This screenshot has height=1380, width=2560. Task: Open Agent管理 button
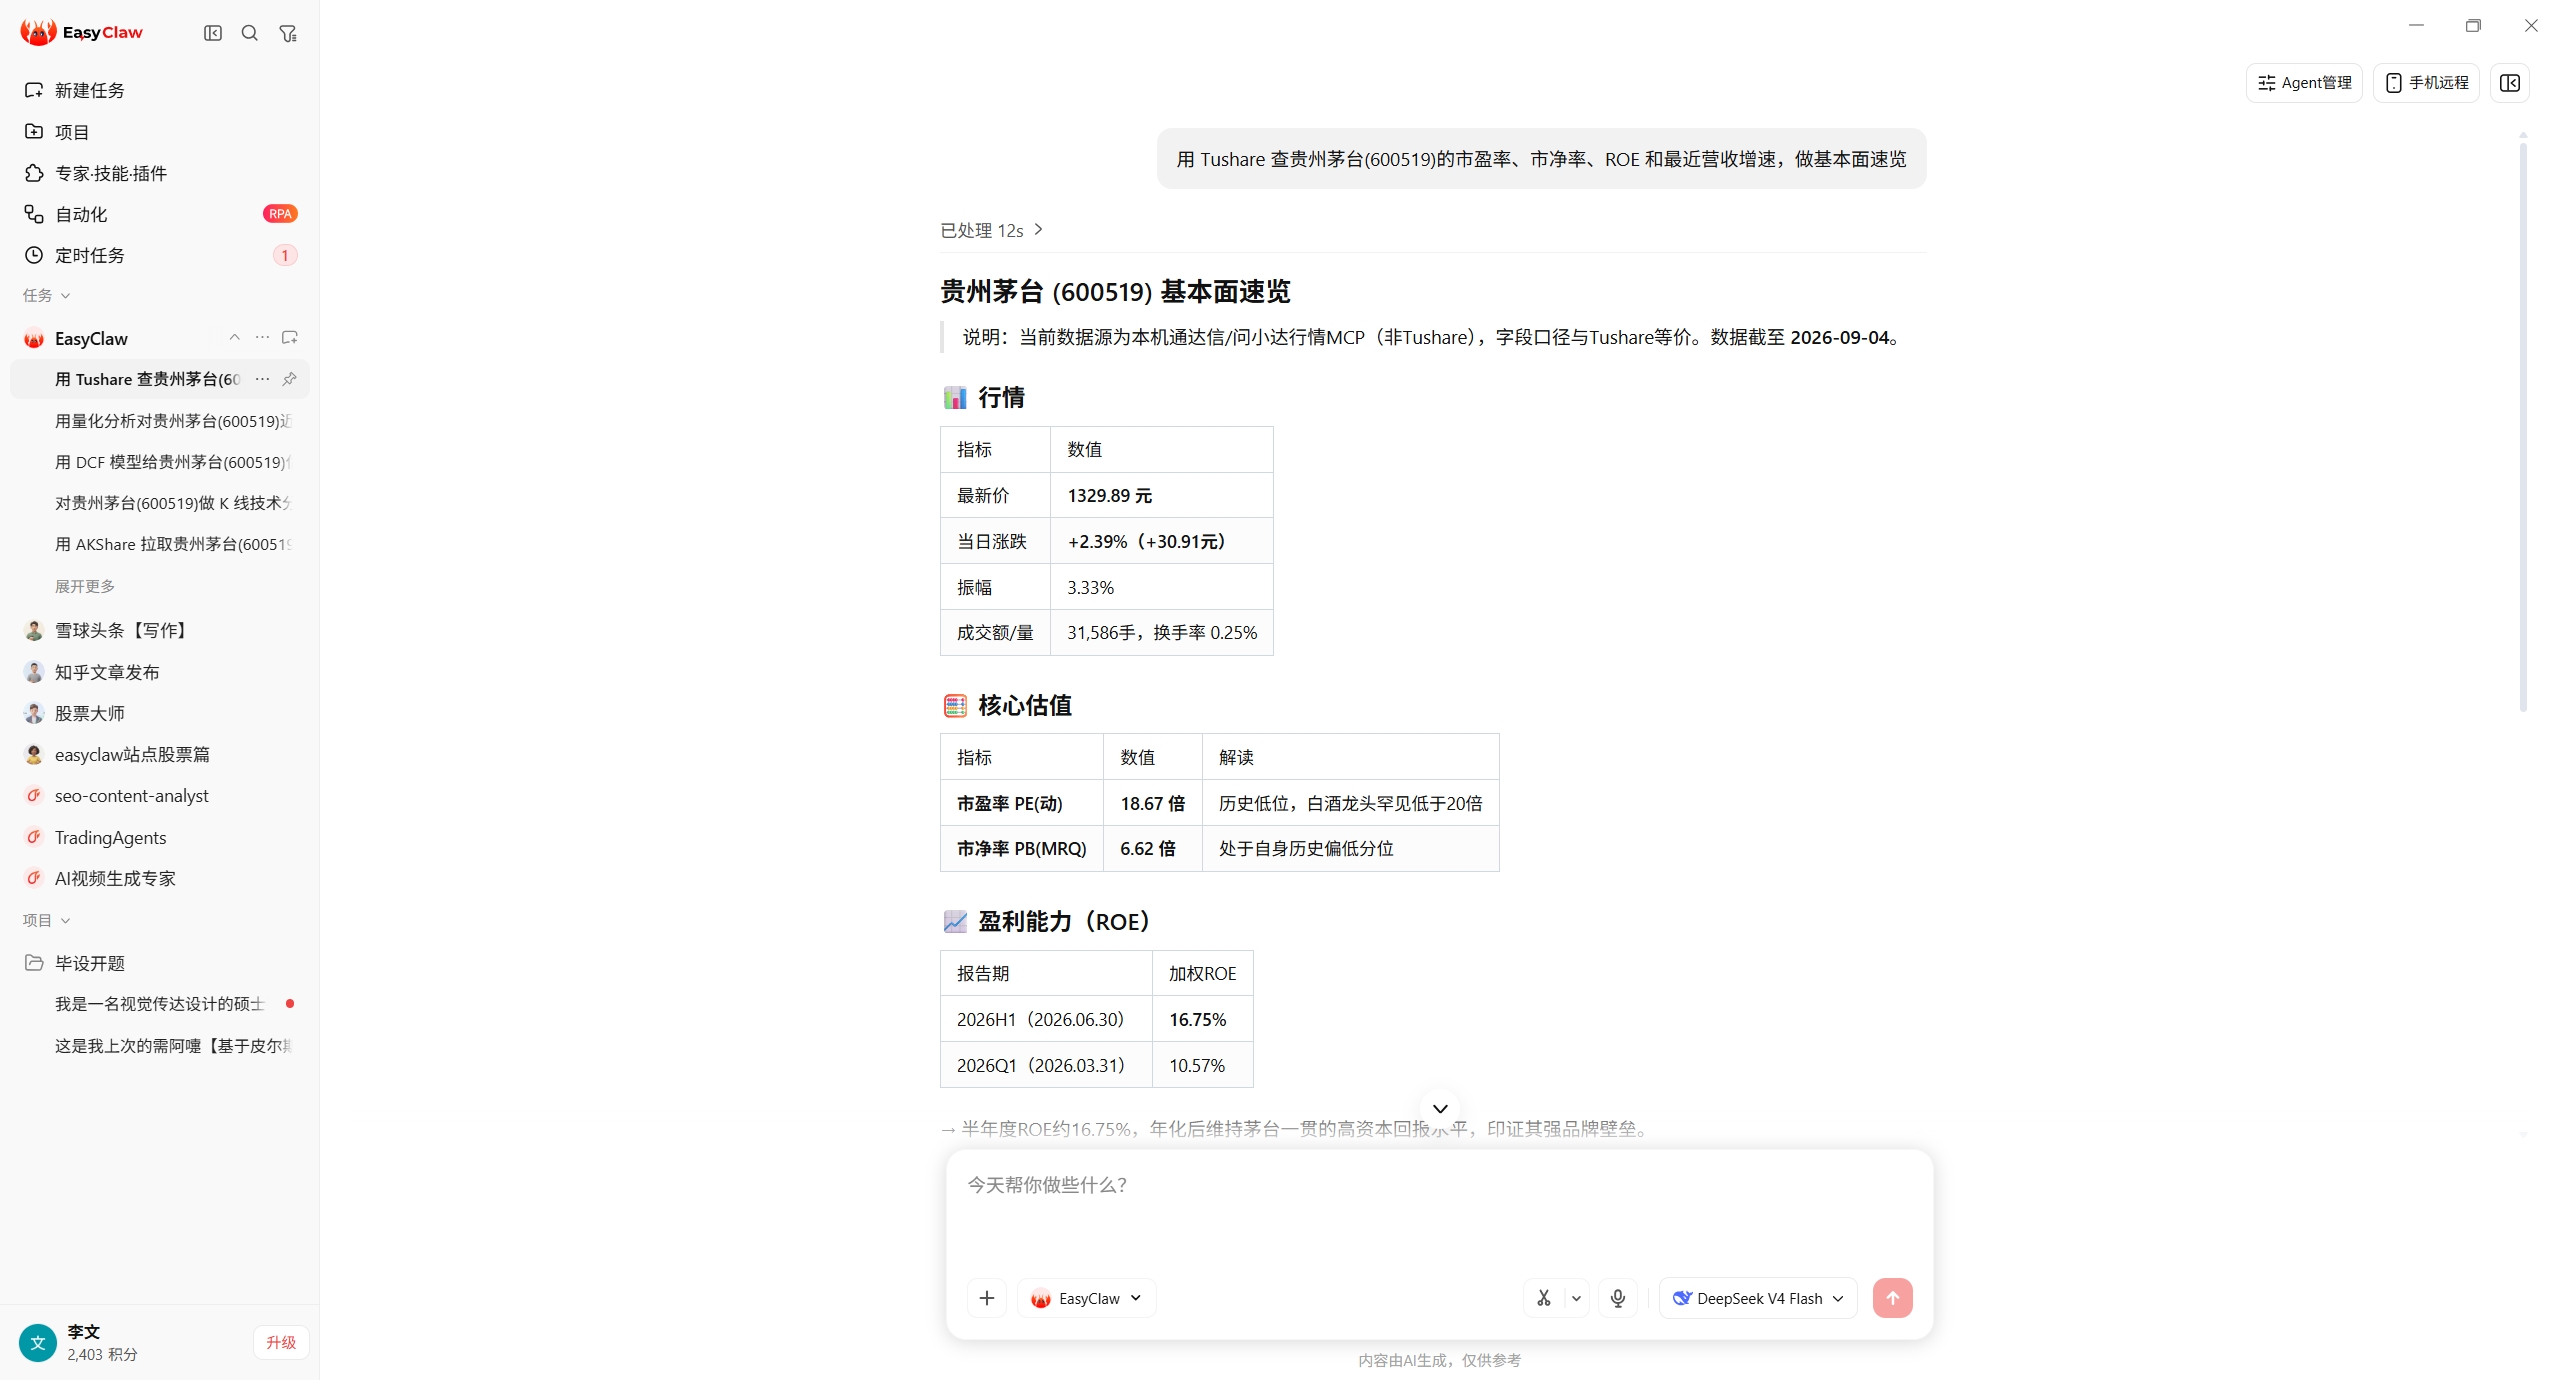tap(2304, 83)
